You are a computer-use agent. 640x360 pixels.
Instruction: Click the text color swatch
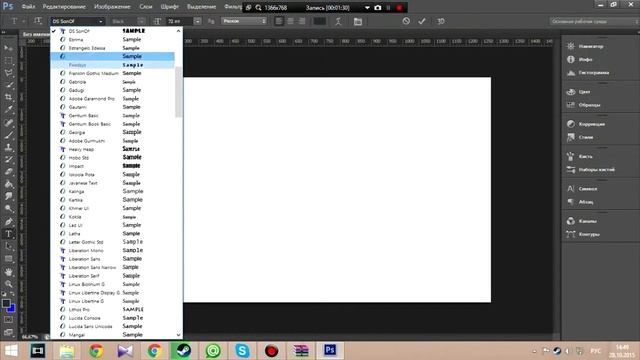(x=319, y=21)
